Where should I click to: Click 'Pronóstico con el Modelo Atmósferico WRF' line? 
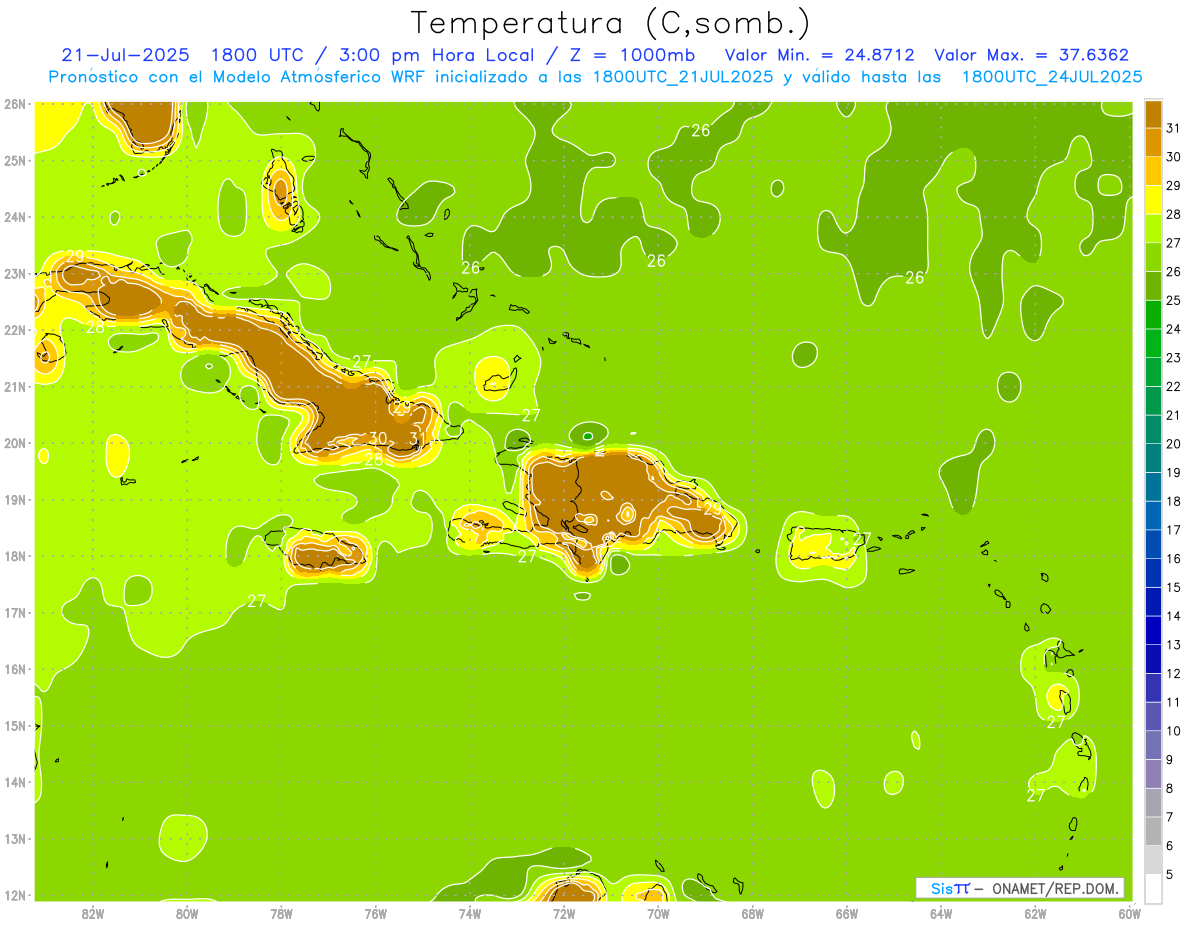(240, 76)
